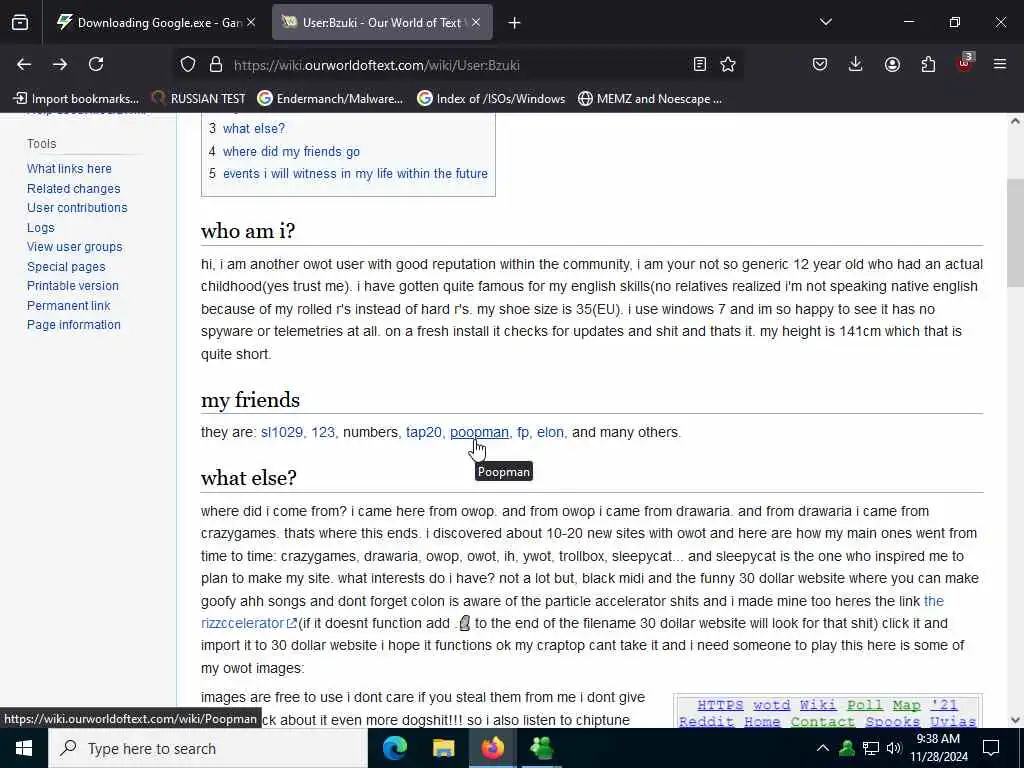Jump to where did my friends go
Viewport: 1024px width, 768px height.
[291, 152]
